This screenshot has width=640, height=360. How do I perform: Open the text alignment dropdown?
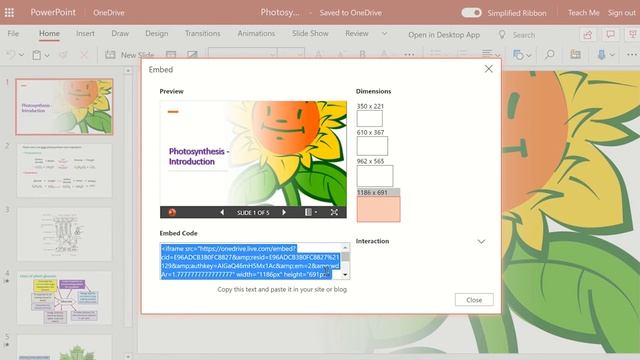click(x=491, y=54)
